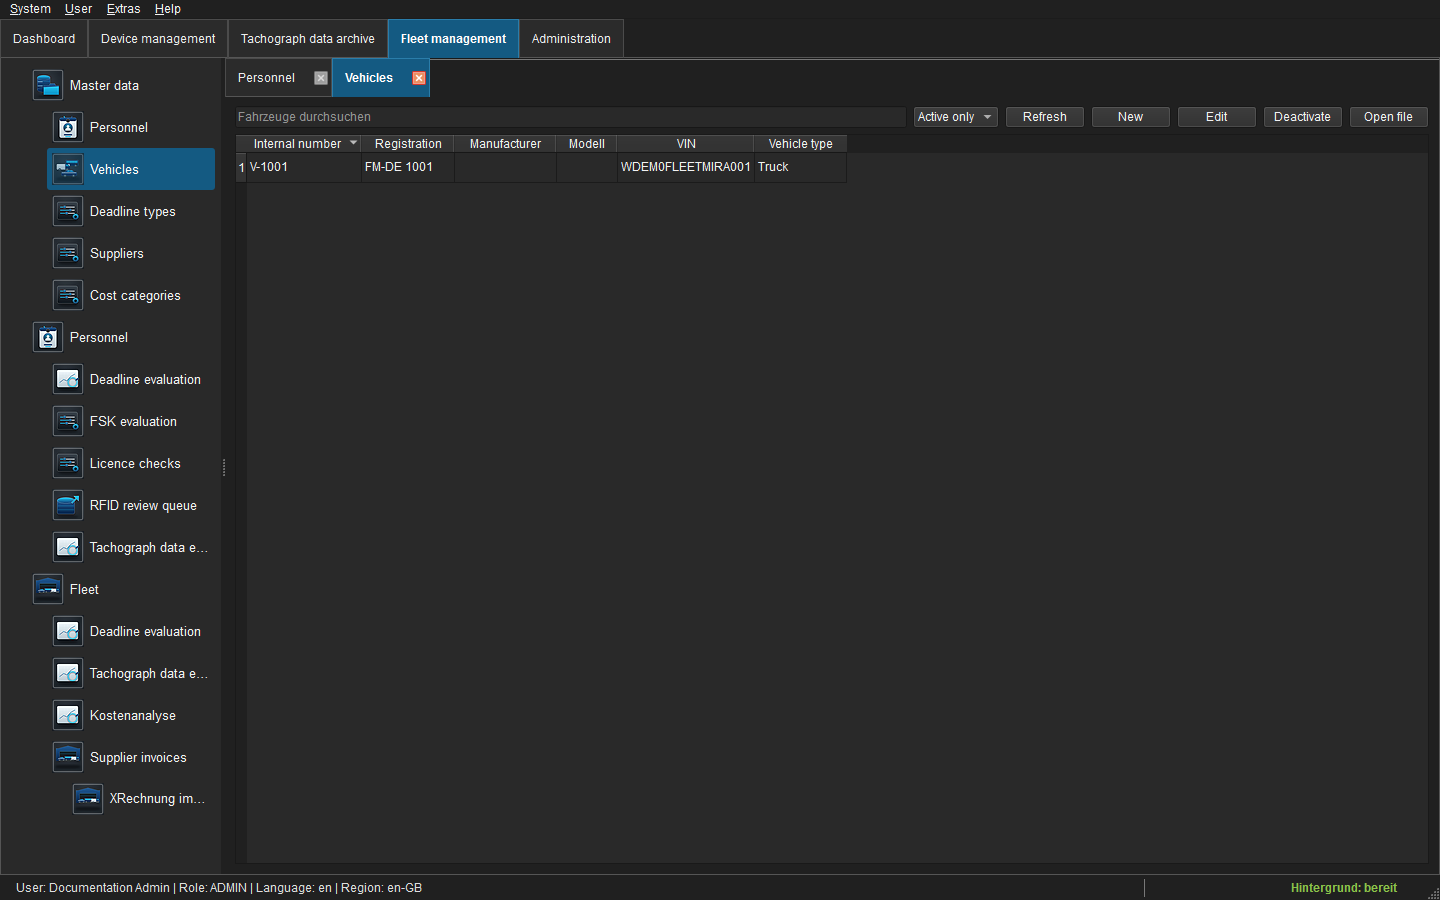This screenshot has height=900, width=1440.
Task: Click the Fahrzeuge durchsuchen search field
Action: point(570,117)
